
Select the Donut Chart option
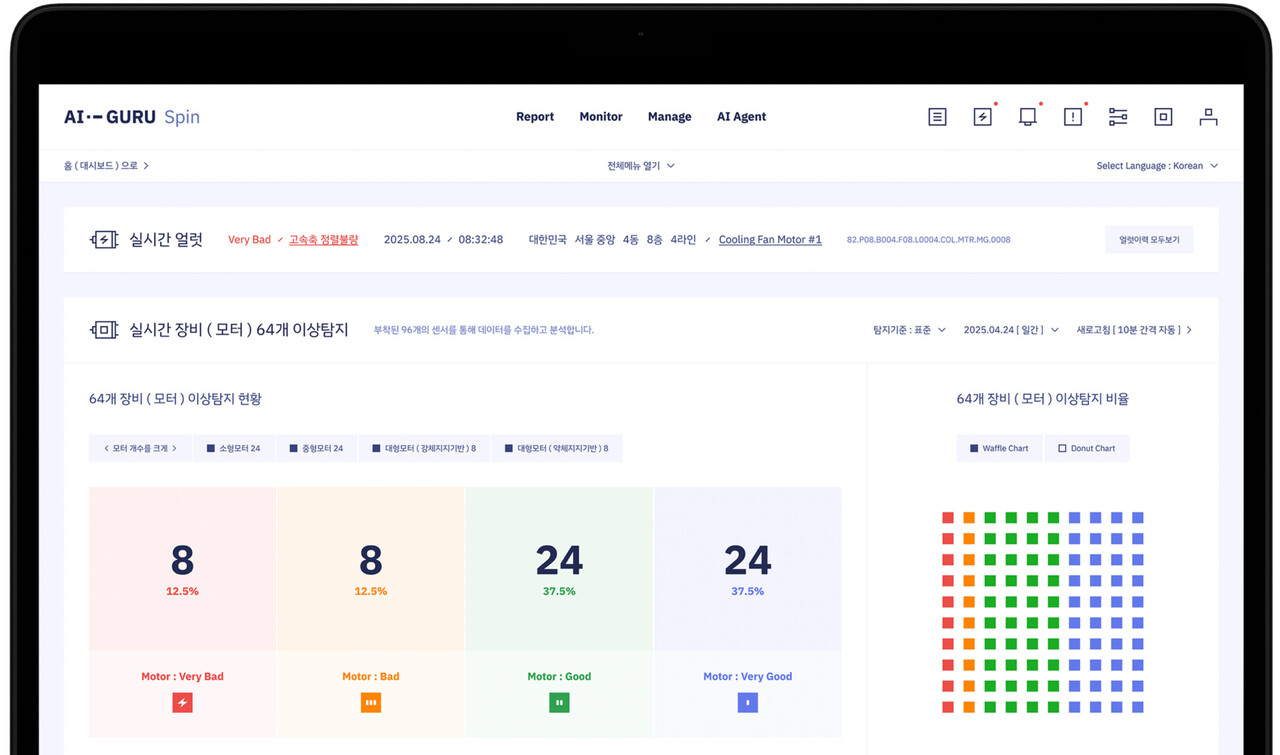[1086, 448]
